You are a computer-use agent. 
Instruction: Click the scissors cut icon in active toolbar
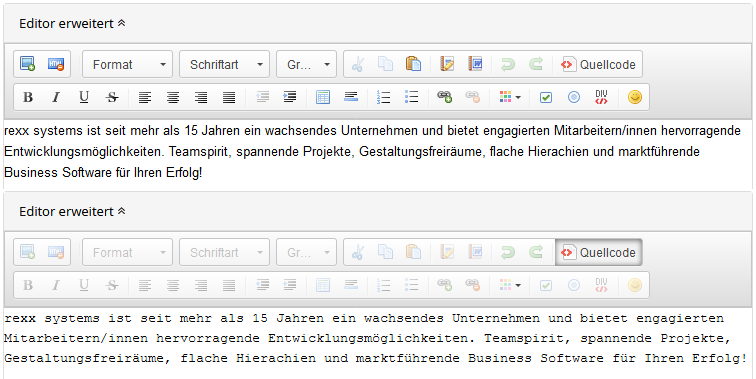tap(357, 64)
